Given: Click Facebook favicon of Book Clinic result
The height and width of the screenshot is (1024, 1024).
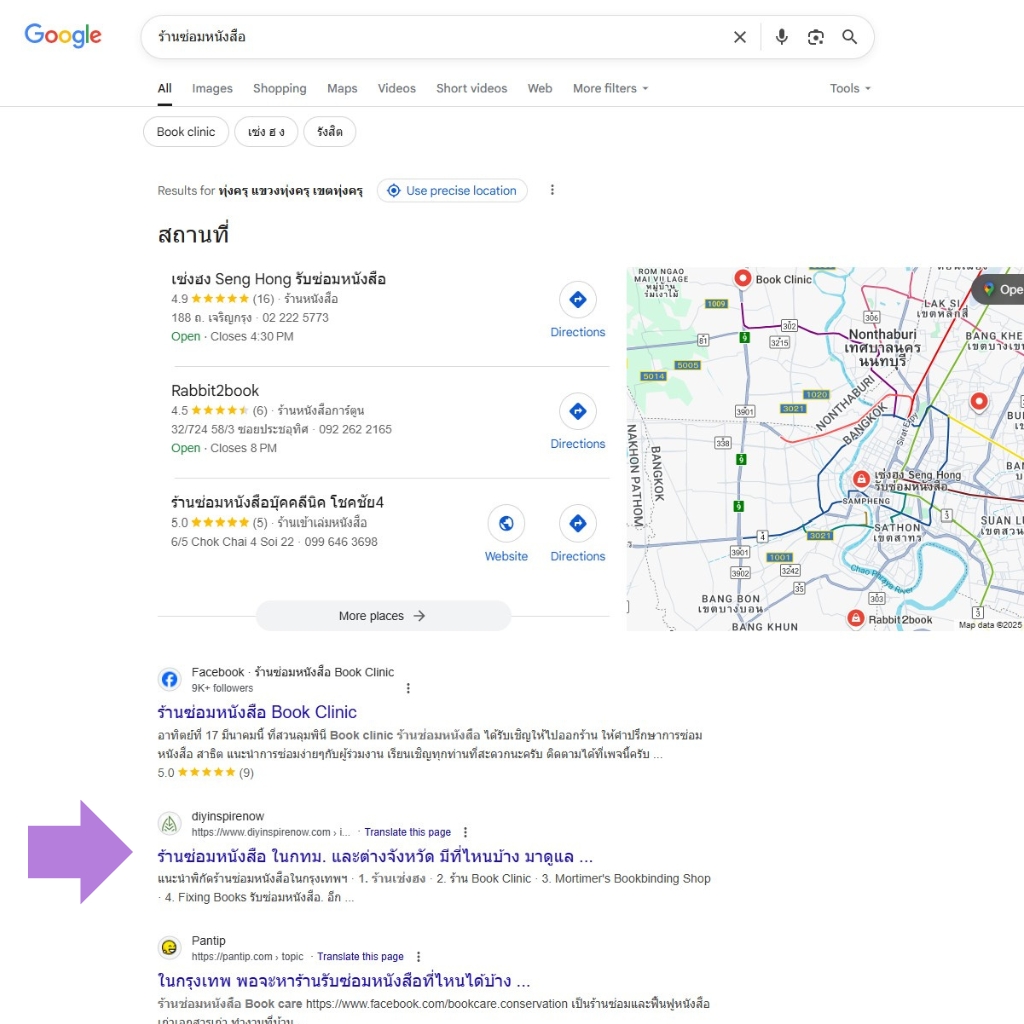Looking at the screenshot, I should [x=169, y=679].
